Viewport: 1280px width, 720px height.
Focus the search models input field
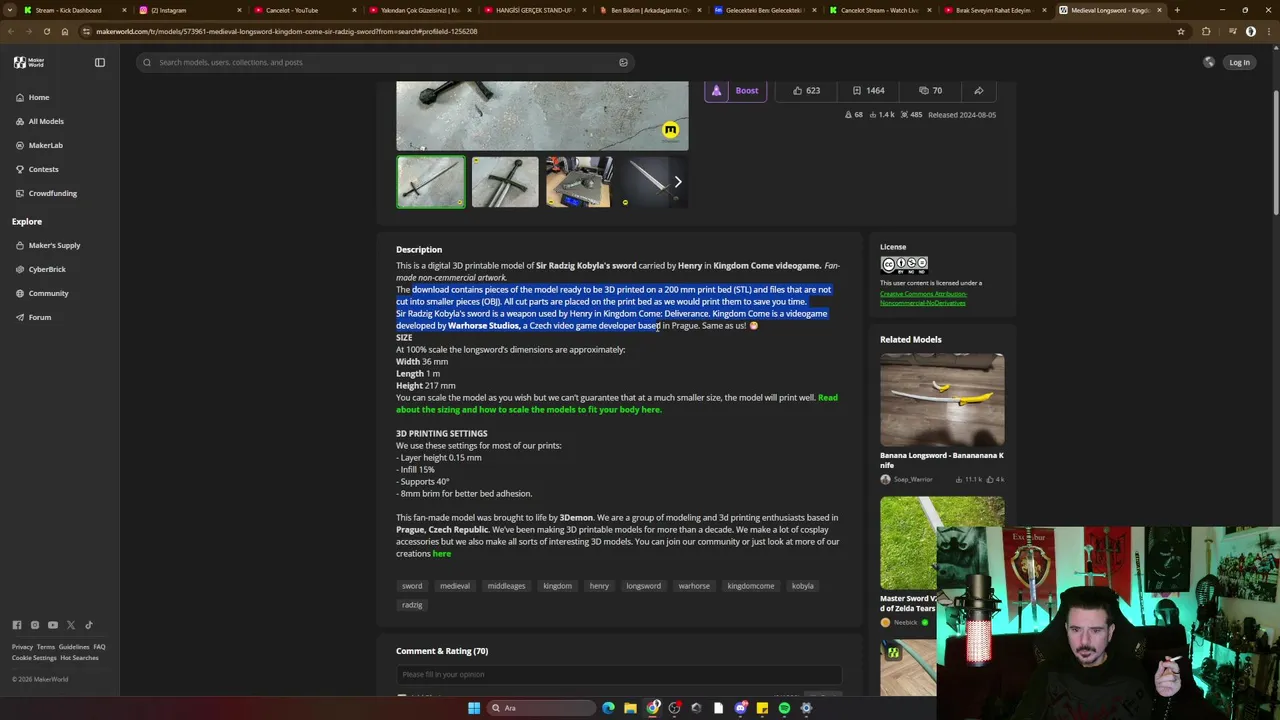click(x=386, y=62)
